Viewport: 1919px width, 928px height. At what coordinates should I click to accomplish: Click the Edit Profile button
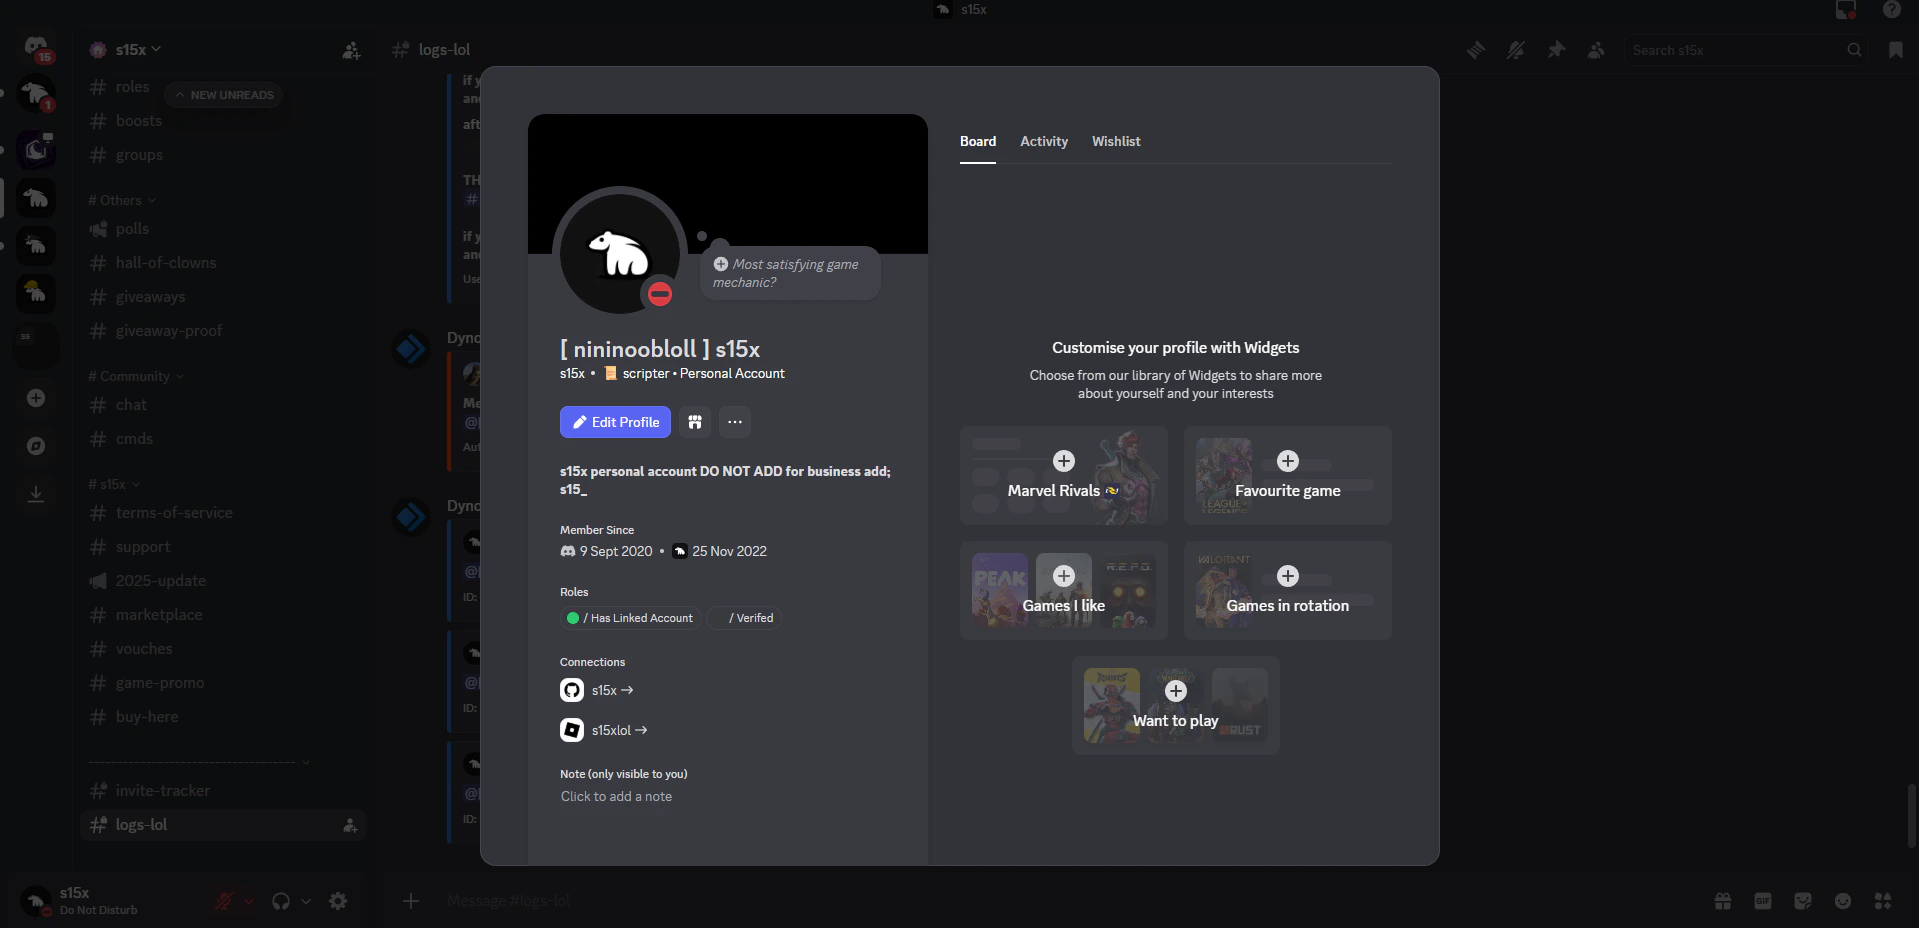[615, 422]
